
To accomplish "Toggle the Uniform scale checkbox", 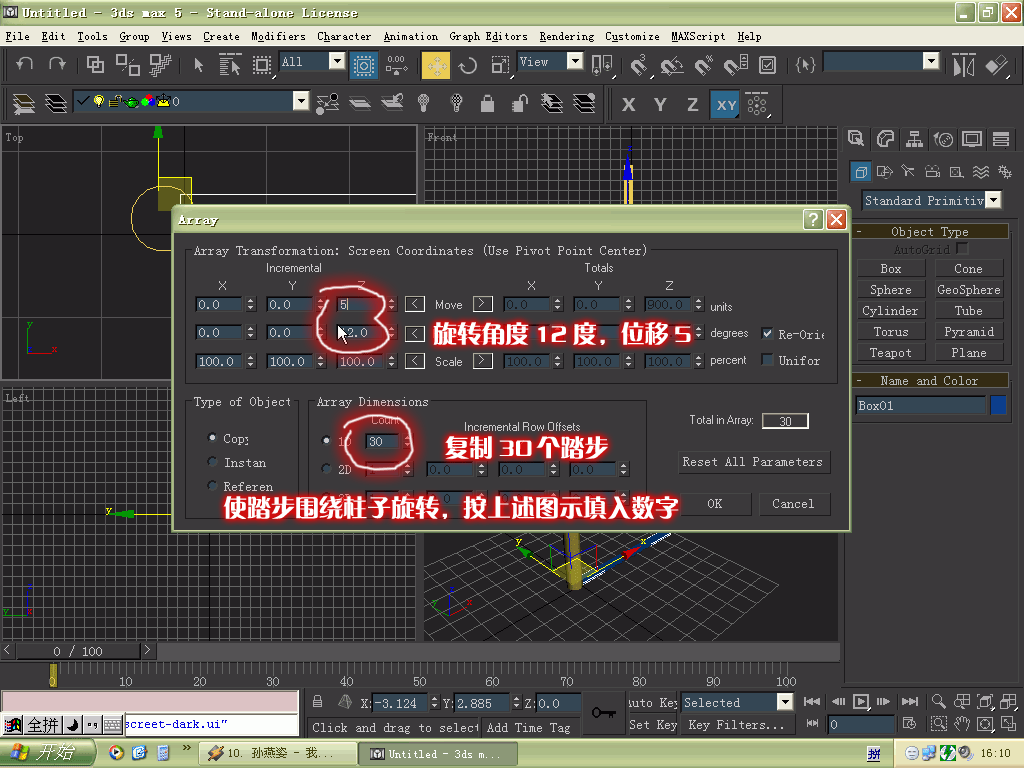I will 767,360.
